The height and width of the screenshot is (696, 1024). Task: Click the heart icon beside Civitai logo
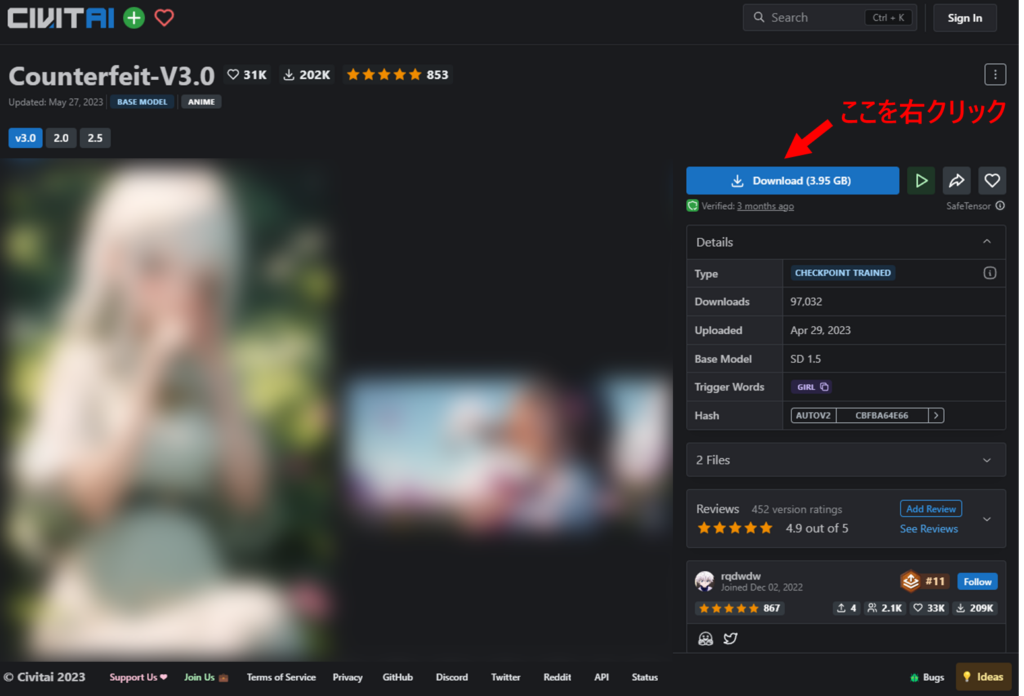pos(164,17)
